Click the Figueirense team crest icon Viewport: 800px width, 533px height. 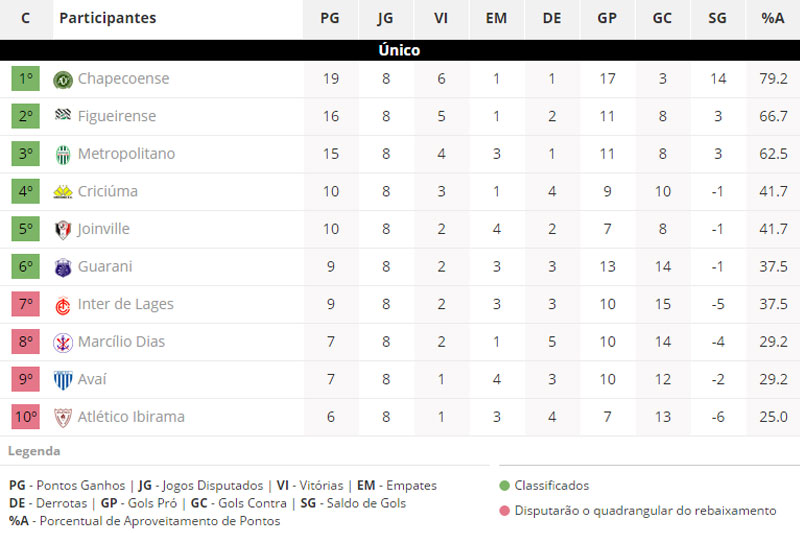coord(63,116)
